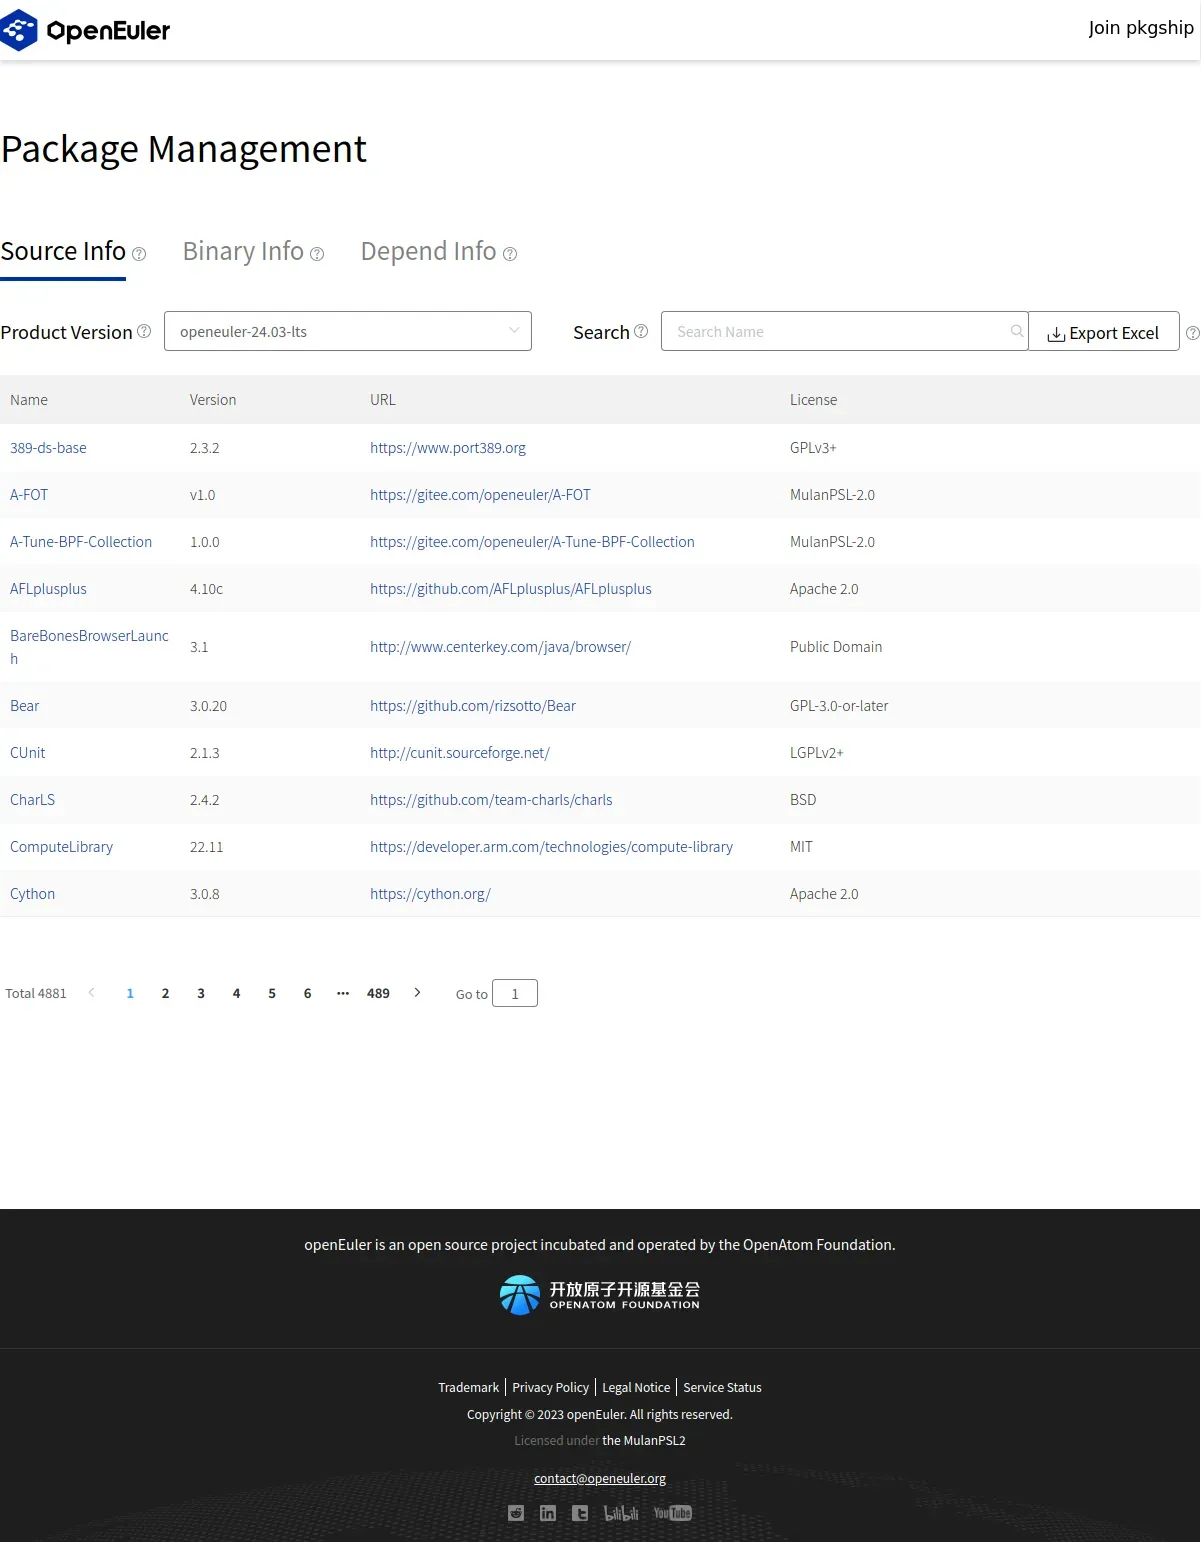
Task: Open the Service Status footer link
Action: click(x=722, y=1387)
